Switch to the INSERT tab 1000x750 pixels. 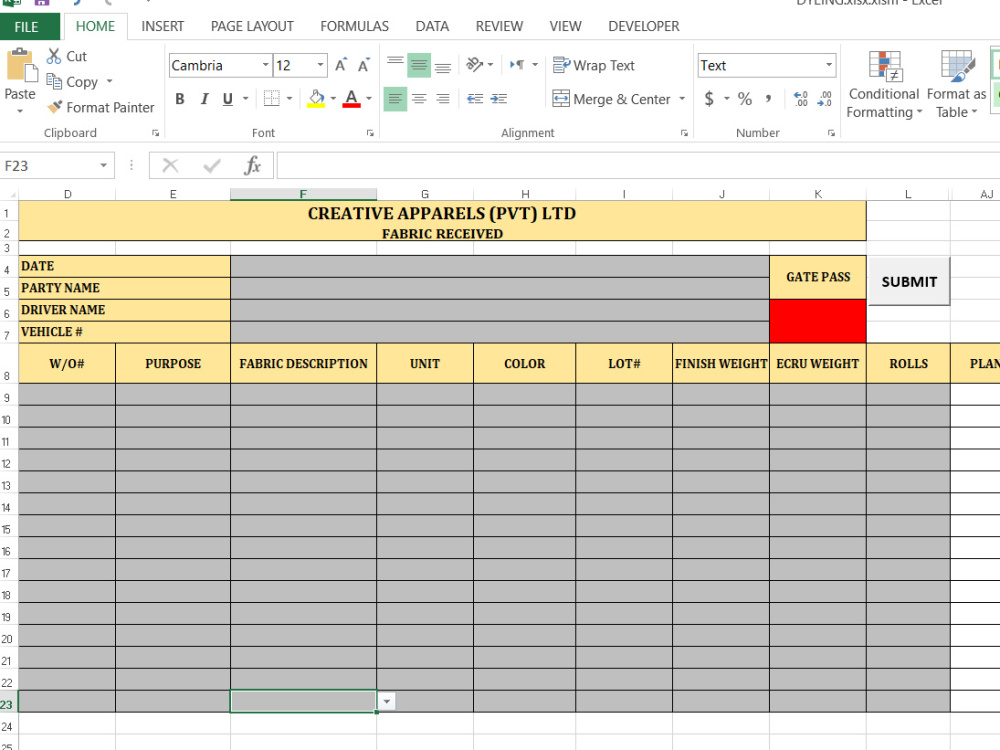tap(163, 26)
